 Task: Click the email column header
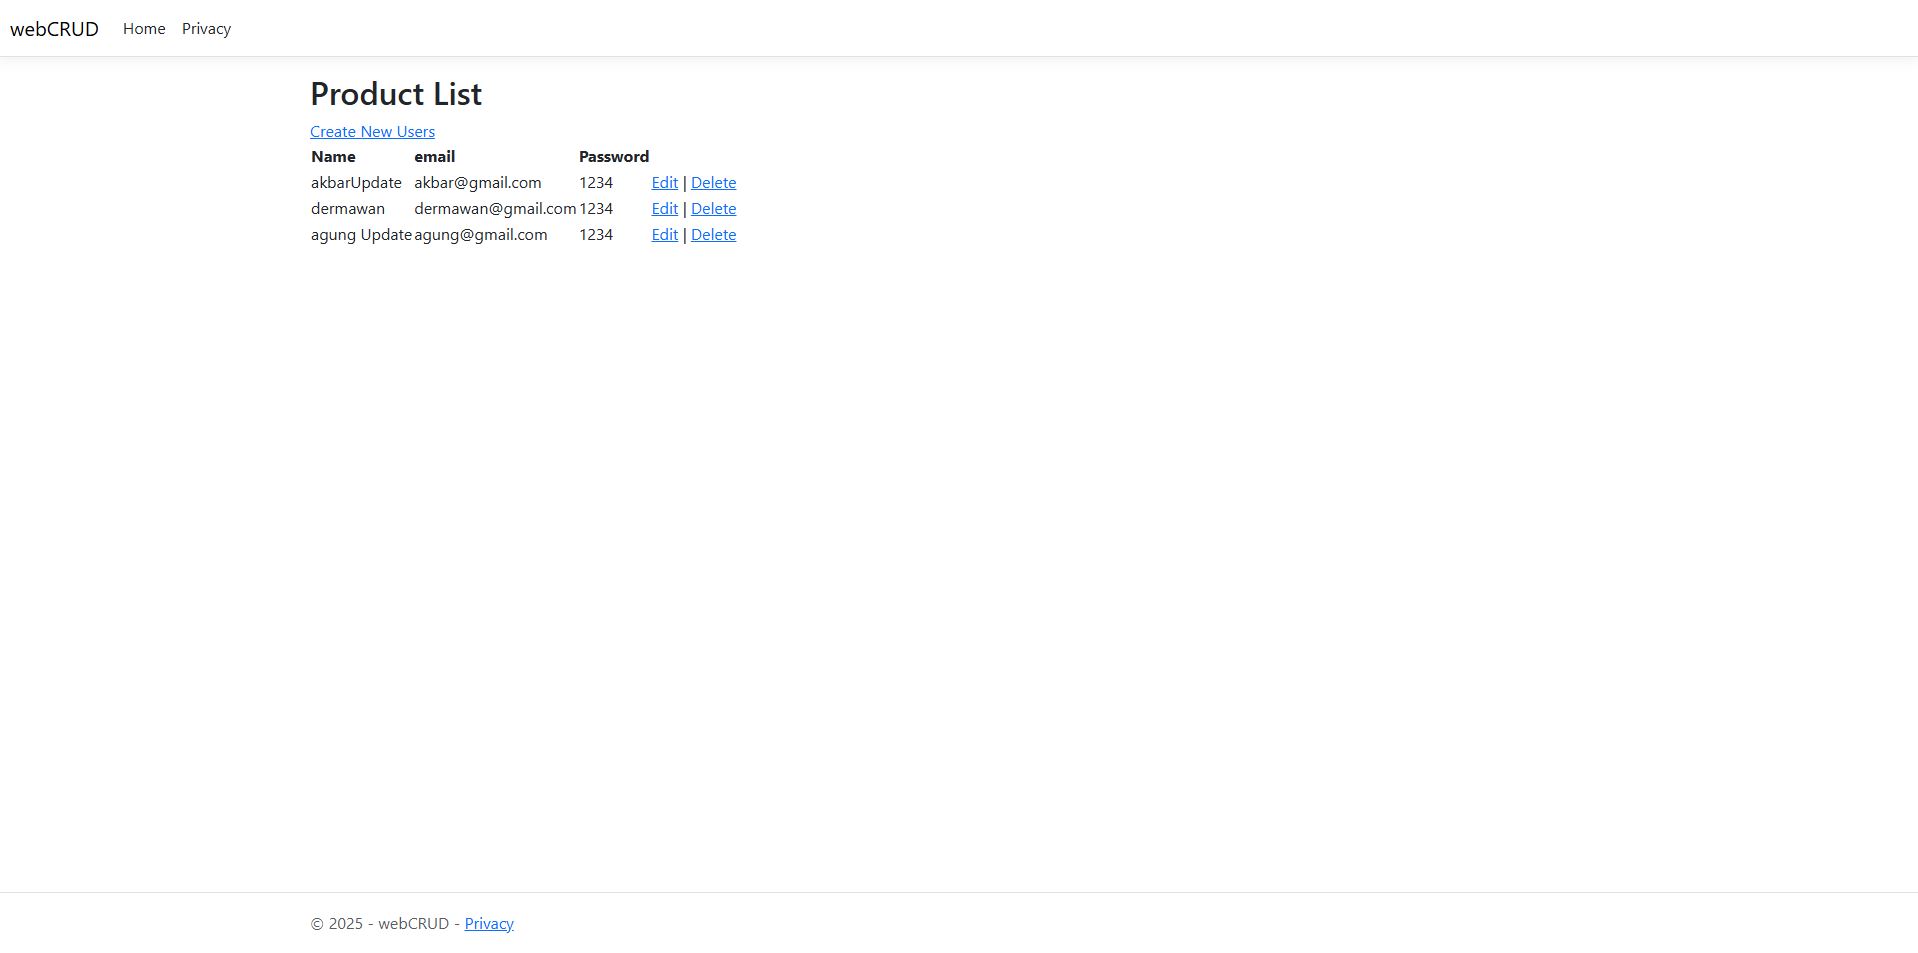pos(434,157)
